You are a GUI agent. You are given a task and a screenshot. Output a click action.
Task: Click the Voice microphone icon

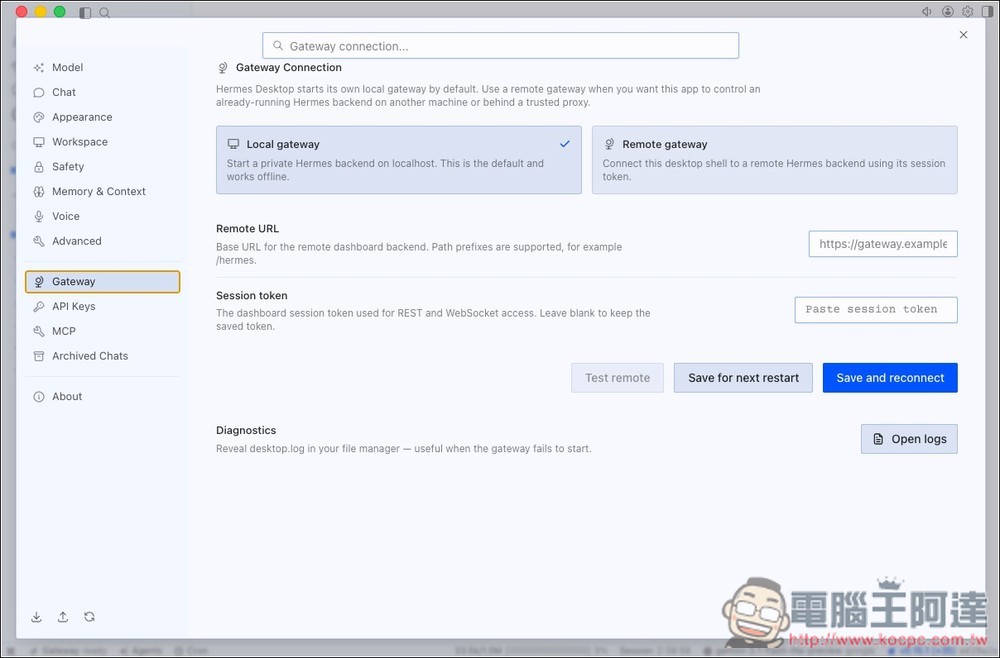coord(39,217)
